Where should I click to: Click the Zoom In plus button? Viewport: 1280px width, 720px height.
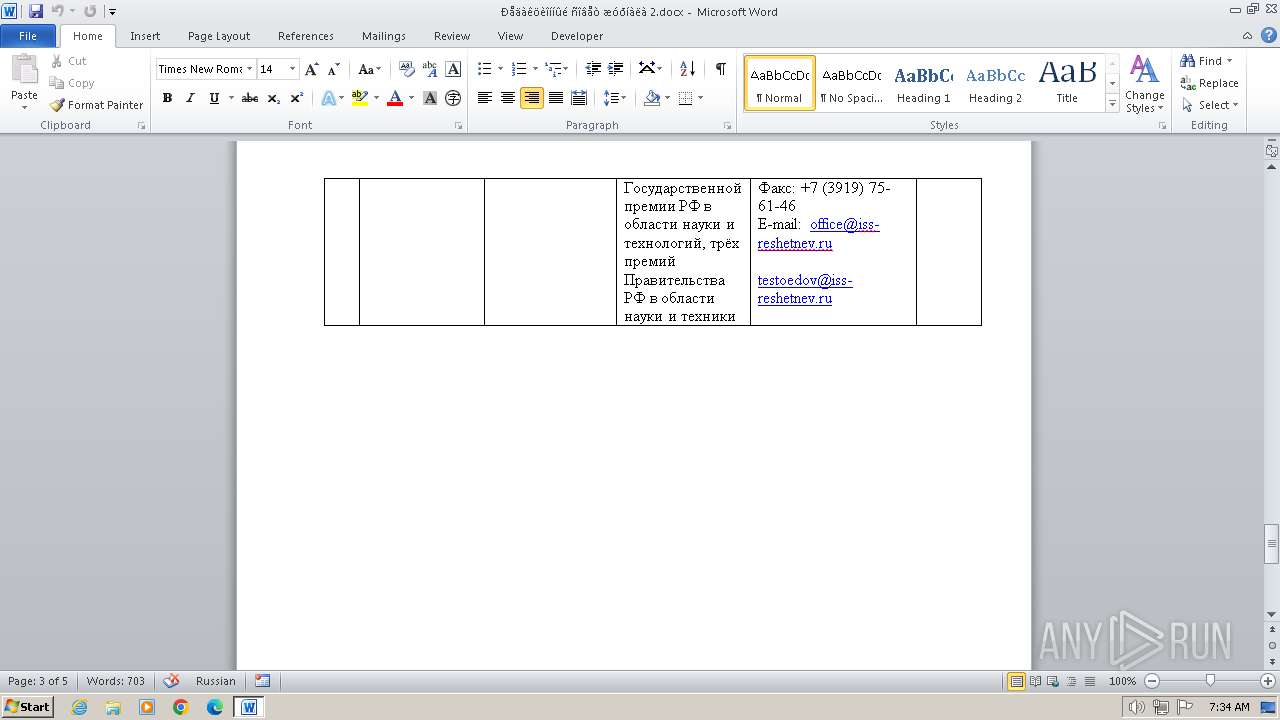pos(1268,681)
